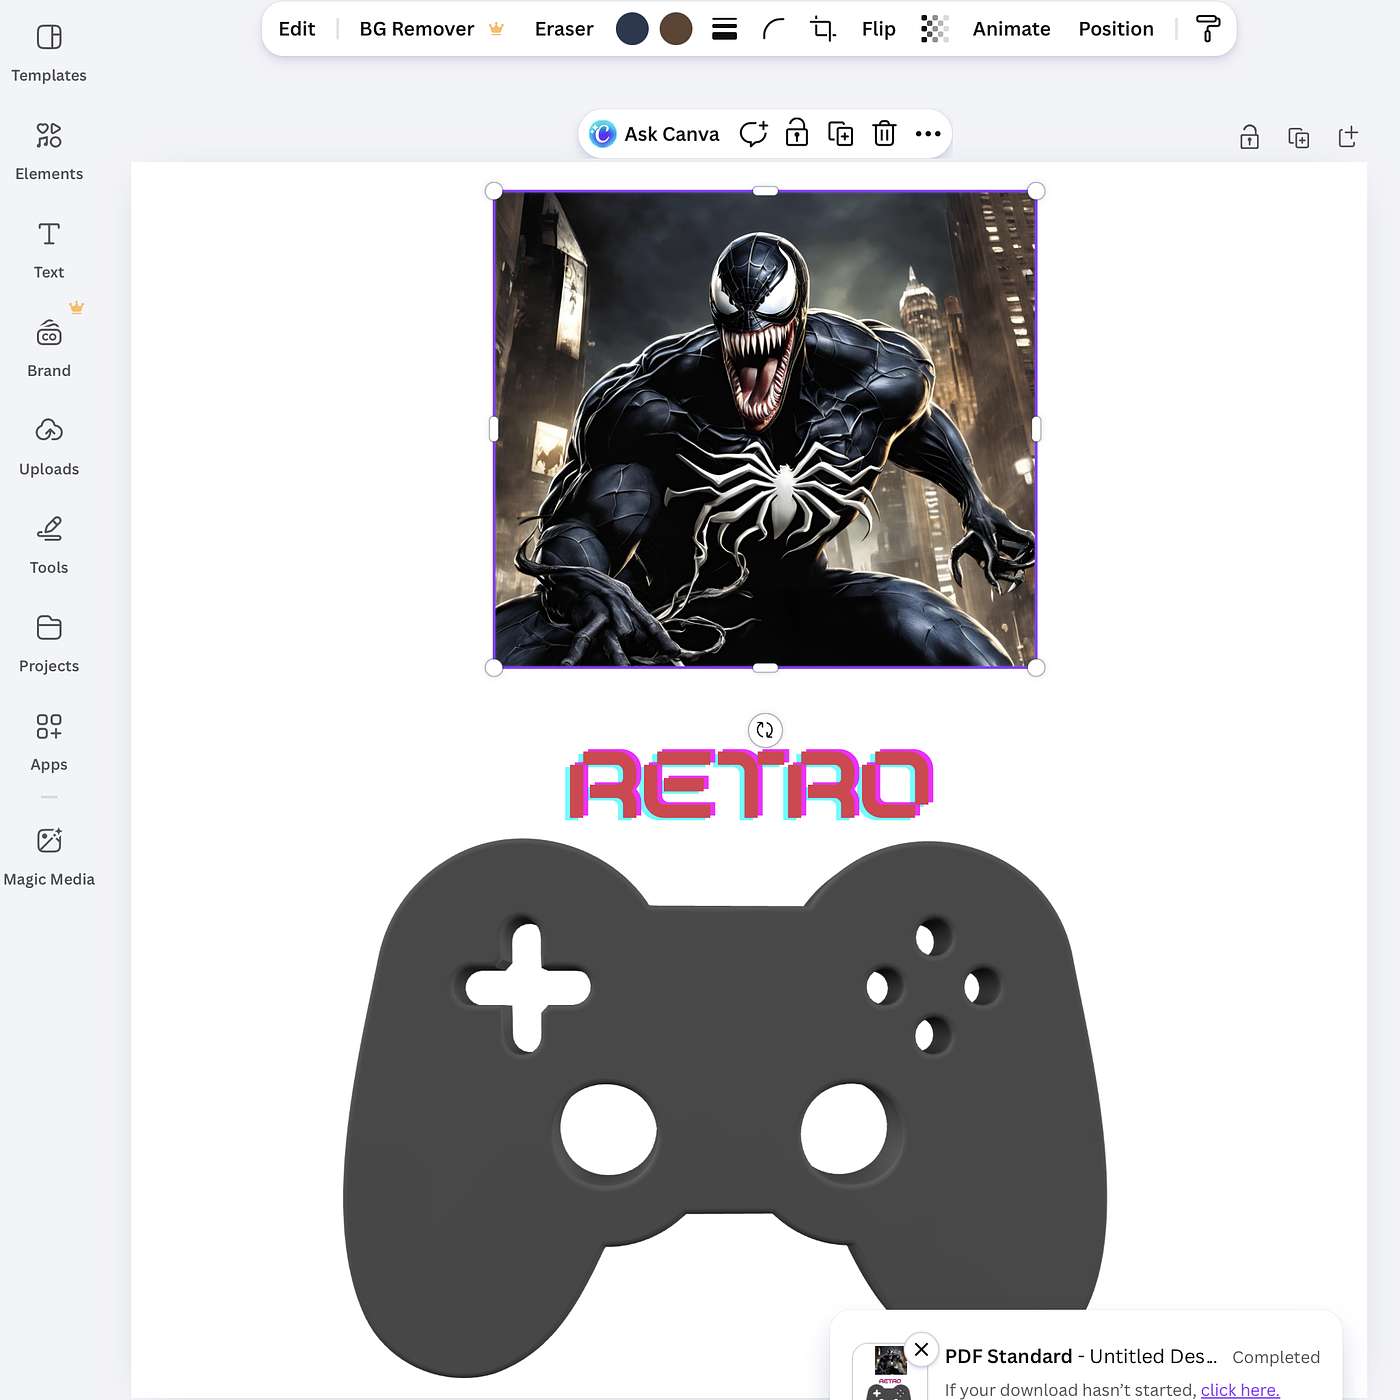Open the Tools panel

tap(49, 546)
